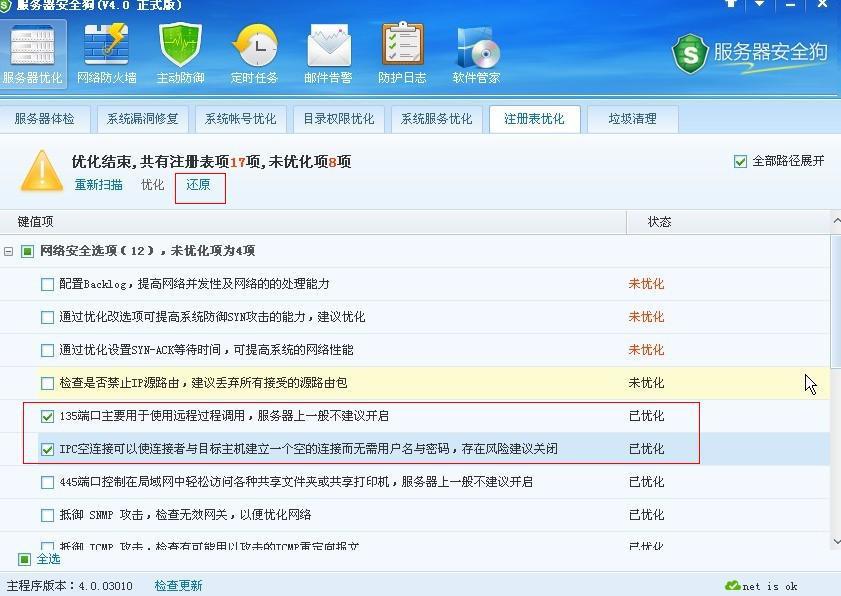Enable the 全部路径展开 checkbox
The image size is (841, 596).
point(740,160)
